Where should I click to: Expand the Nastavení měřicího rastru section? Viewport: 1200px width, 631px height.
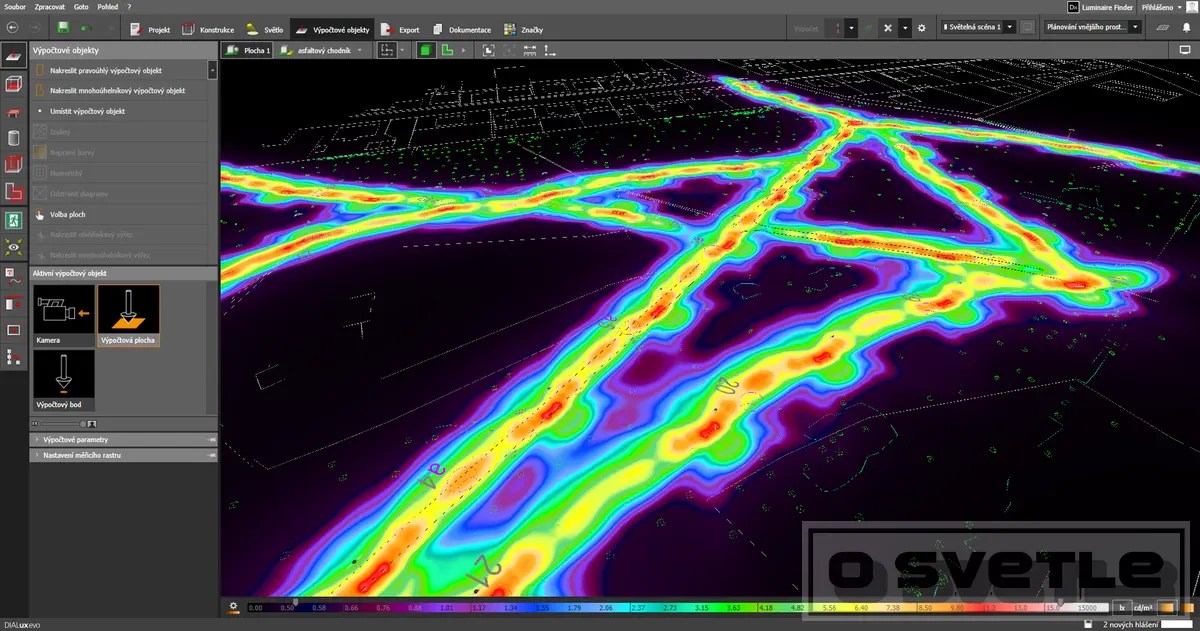click(x=124, y=455)
